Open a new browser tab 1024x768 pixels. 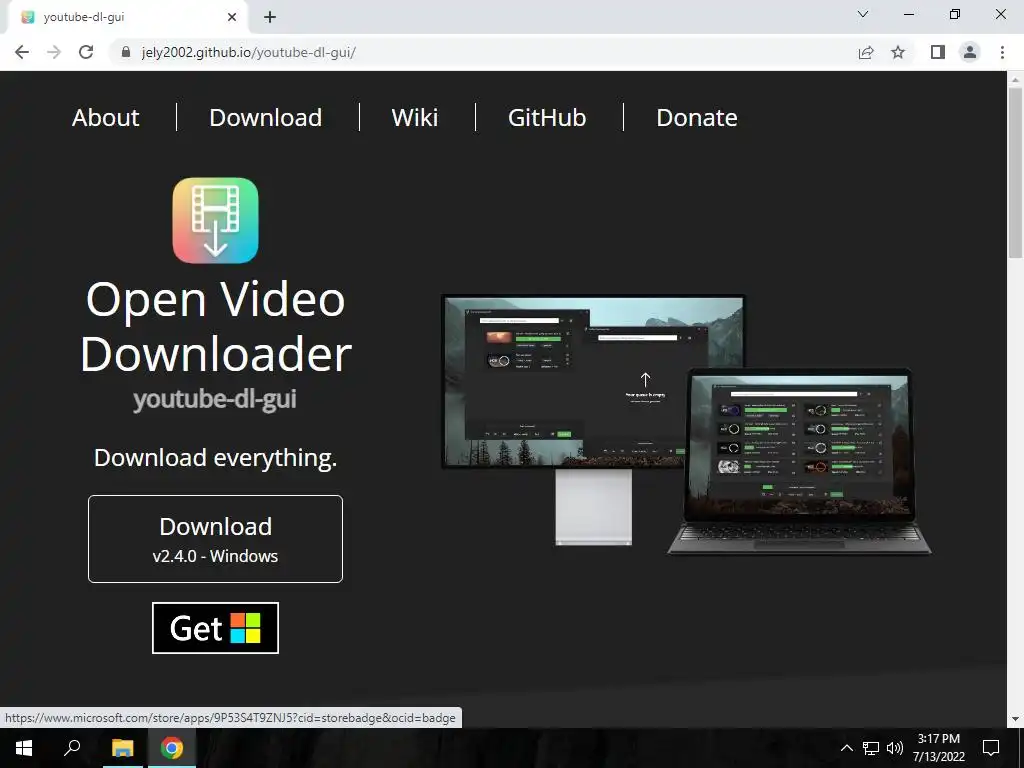tap(270, 17)
